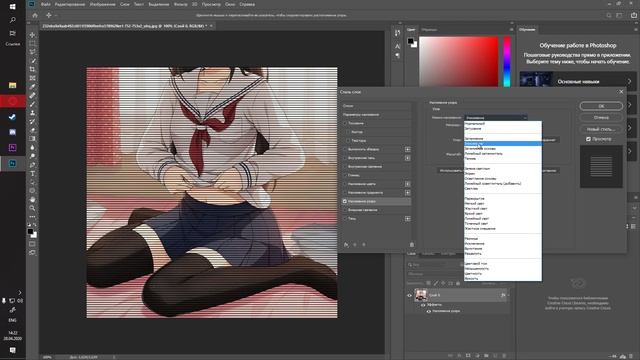
Task: Close the blend mode combo box dropdown
Action: pyautogui.click(x=496, y=118)
